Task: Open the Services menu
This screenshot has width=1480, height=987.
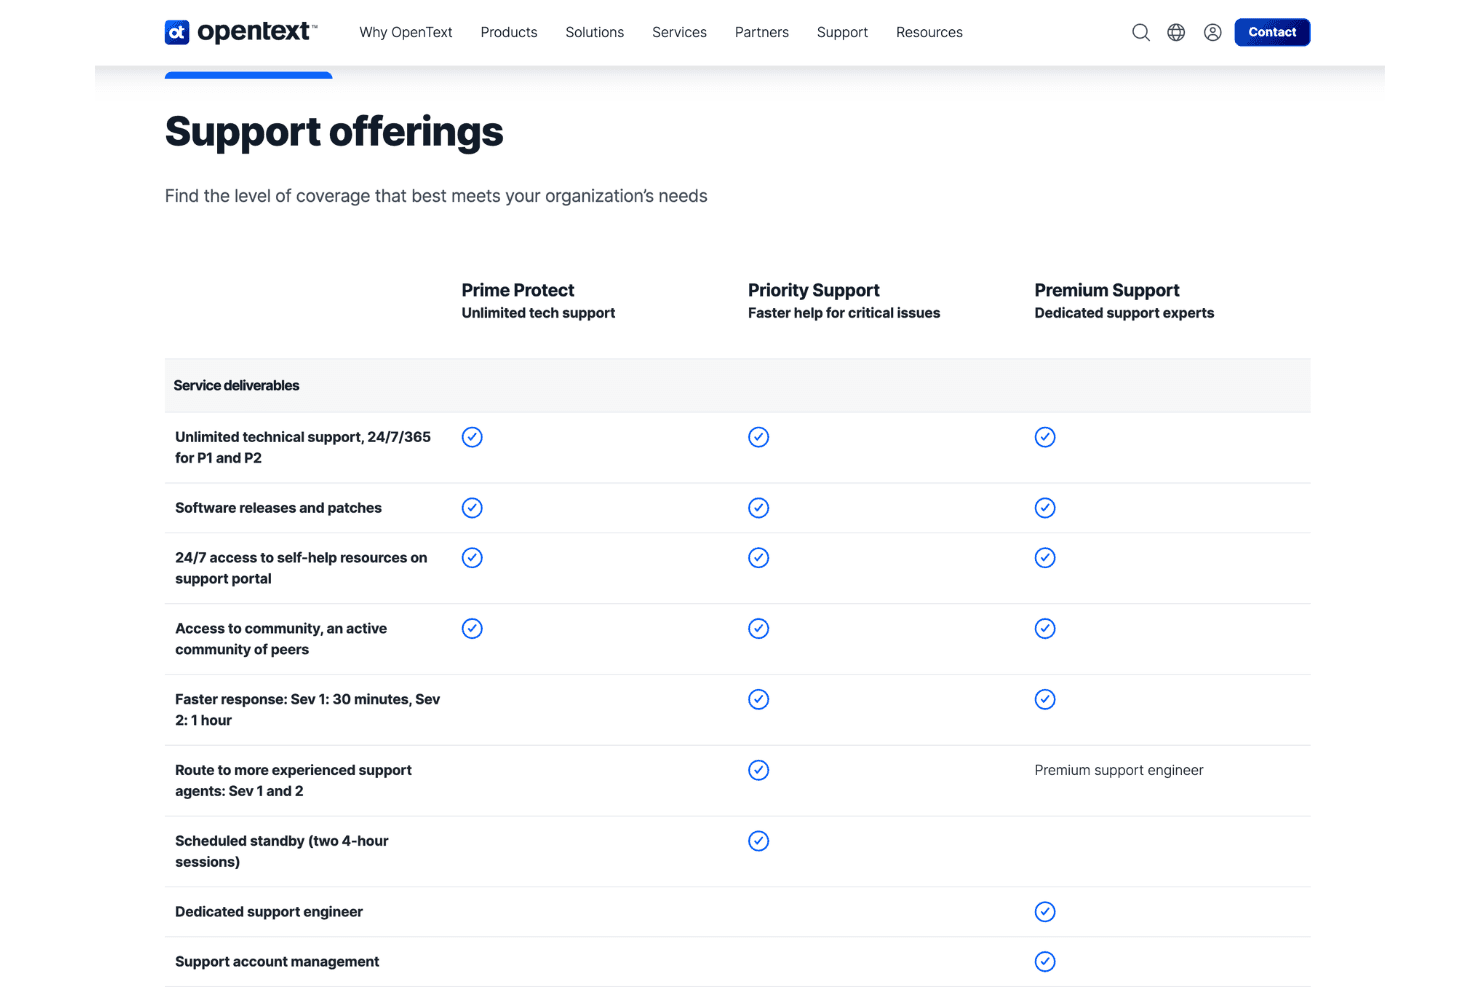Action: tap(680, 32)
